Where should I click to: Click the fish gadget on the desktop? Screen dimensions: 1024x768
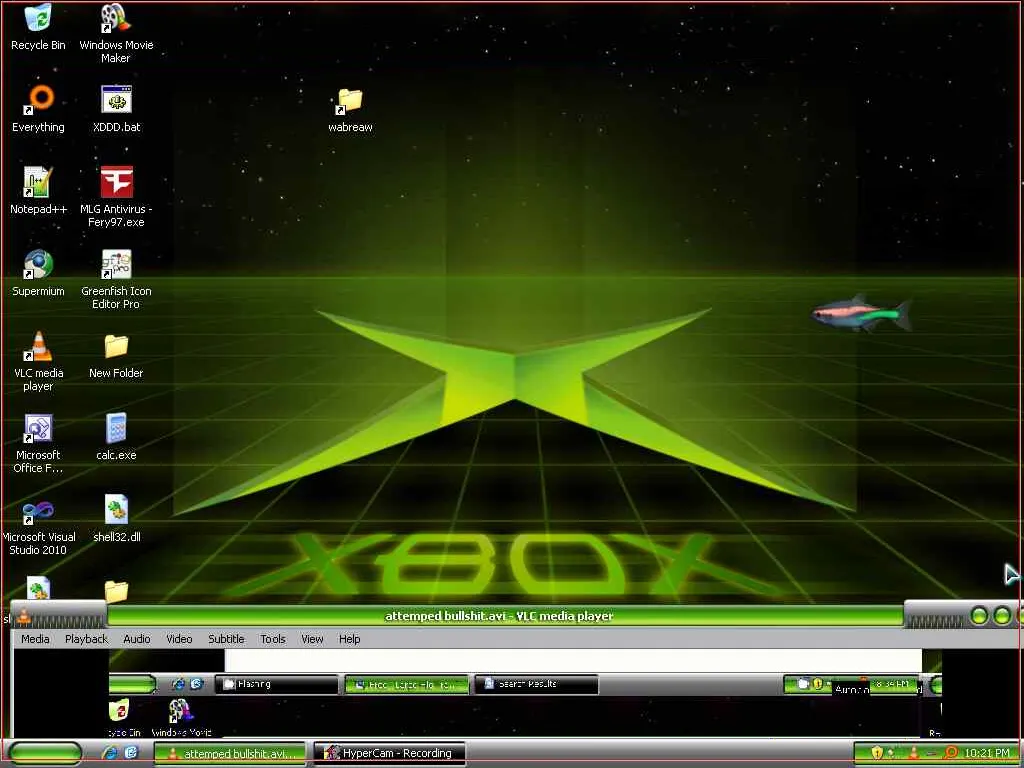pyautogui.click(x=861, y=313)
